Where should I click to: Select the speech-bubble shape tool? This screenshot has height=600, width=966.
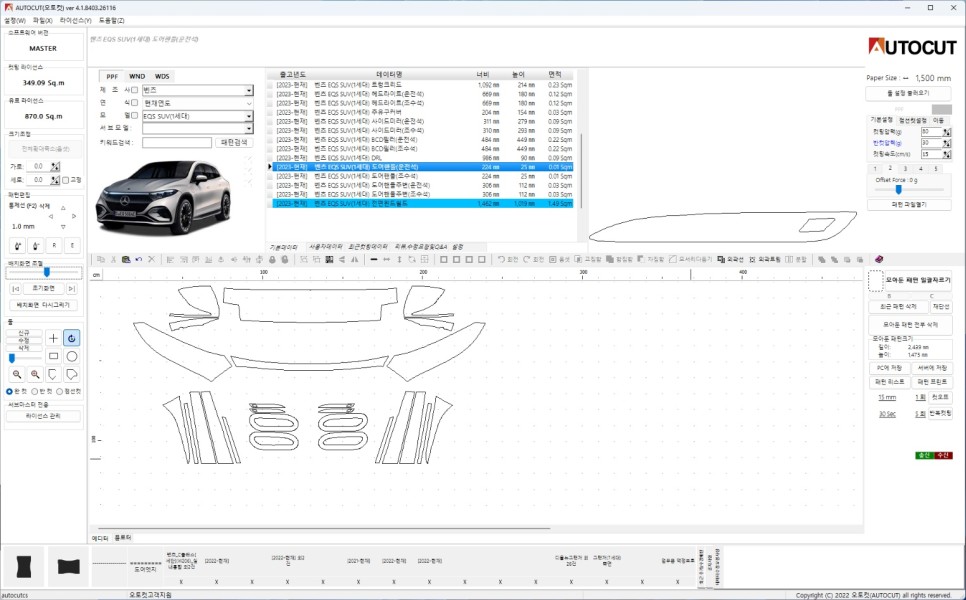[x=71, y=374]
